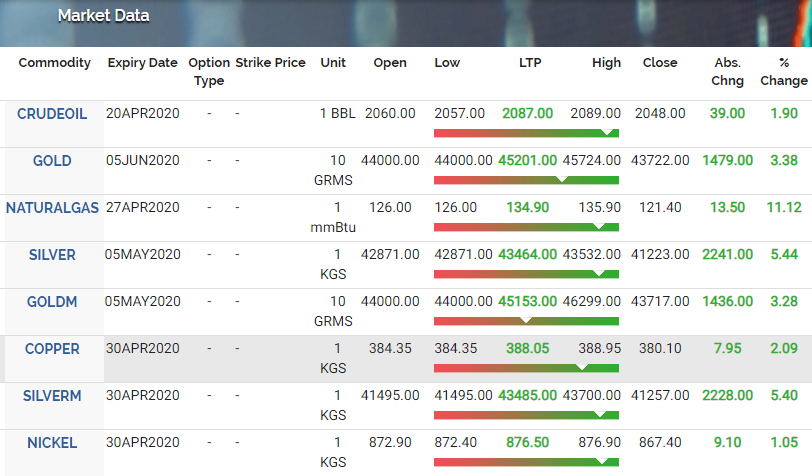
Task: Click the Market Data panel title
Action: coord(104,16)
